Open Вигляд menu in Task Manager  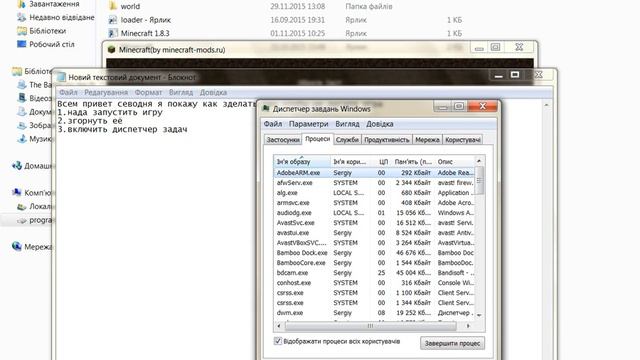[x=347, y=124]
